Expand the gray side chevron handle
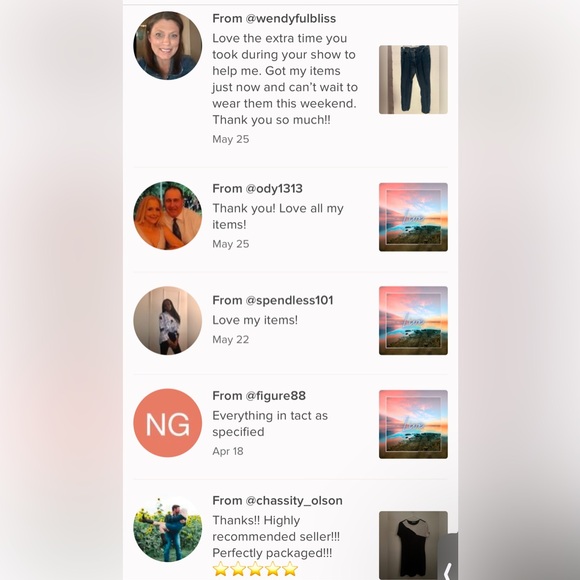580x580 pixels. click(x=448, y=558)
